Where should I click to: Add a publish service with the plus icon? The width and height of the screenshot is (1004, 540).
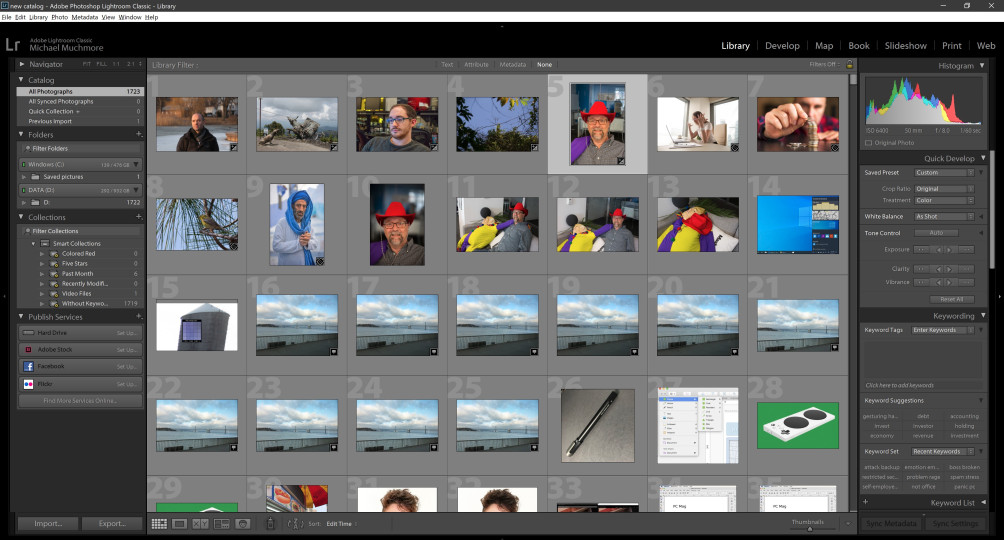click(x=138, y=316)
